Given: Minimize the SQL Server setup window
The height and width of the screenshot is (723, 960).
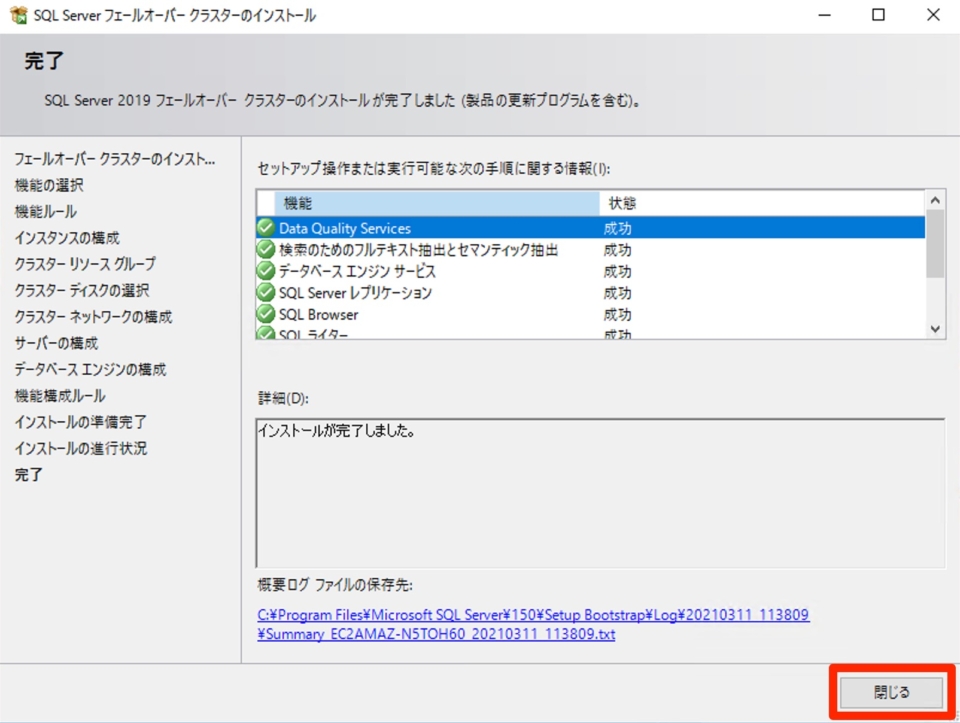Looking at the screenshot, I should point(825,15).
